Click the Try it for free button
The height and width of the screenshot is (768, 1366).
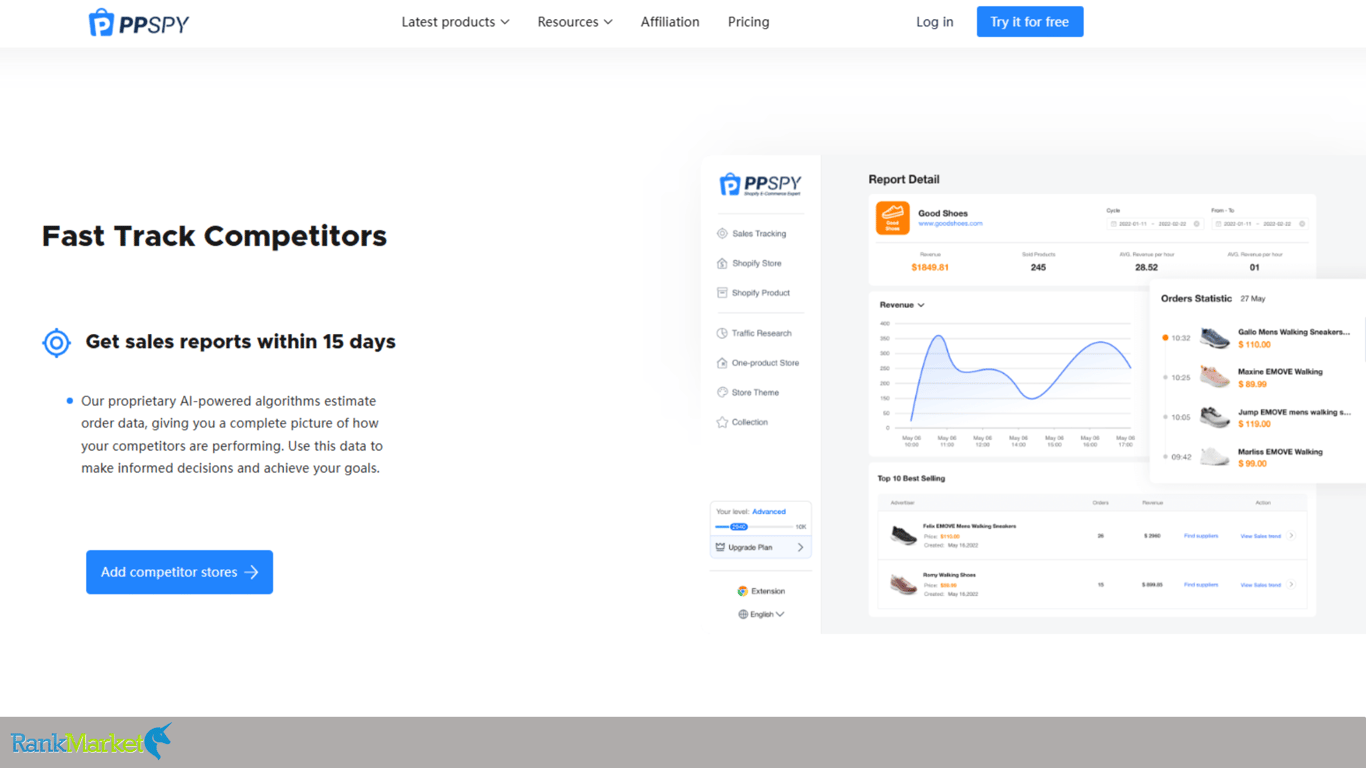coord(1030,22)
